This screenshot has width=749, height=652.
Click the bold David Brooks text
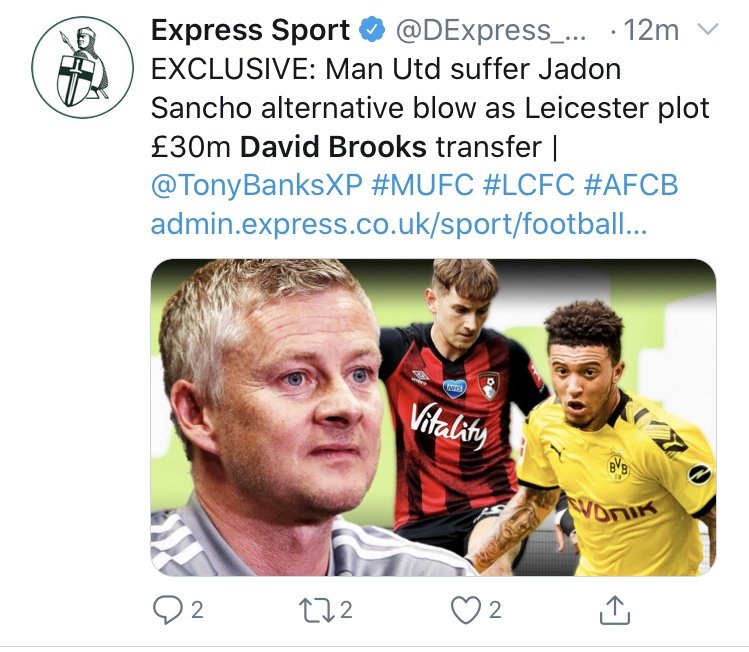click(333, 146)
